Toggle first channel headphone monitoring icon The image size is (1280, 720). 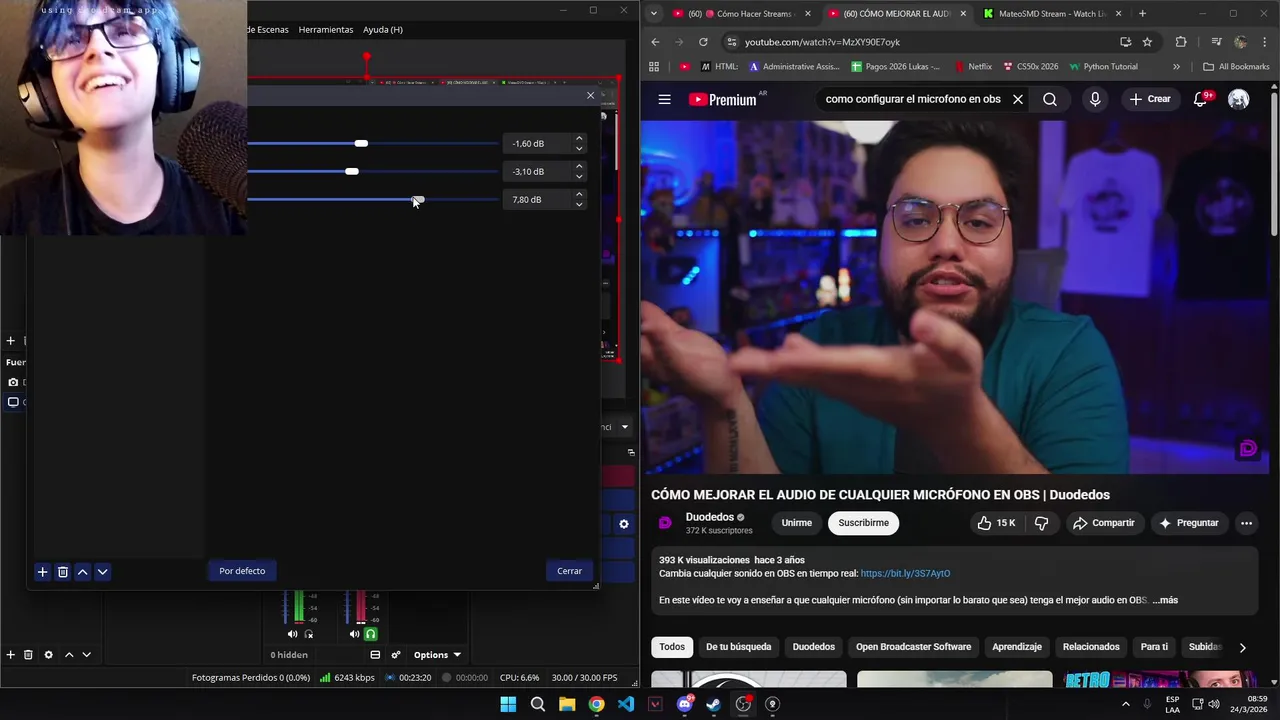(308, 634)
